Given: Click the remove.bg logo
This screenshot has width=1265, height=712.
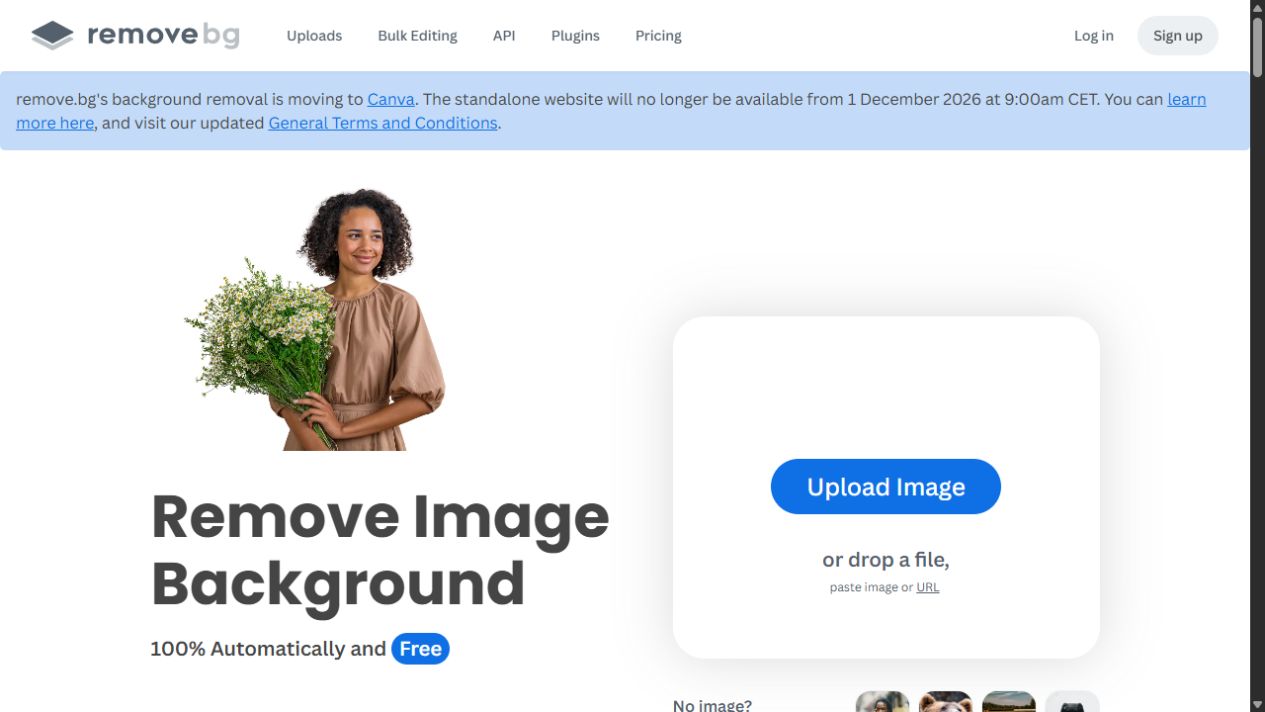Looking at the screenshot, I should (x=135, y=35).
